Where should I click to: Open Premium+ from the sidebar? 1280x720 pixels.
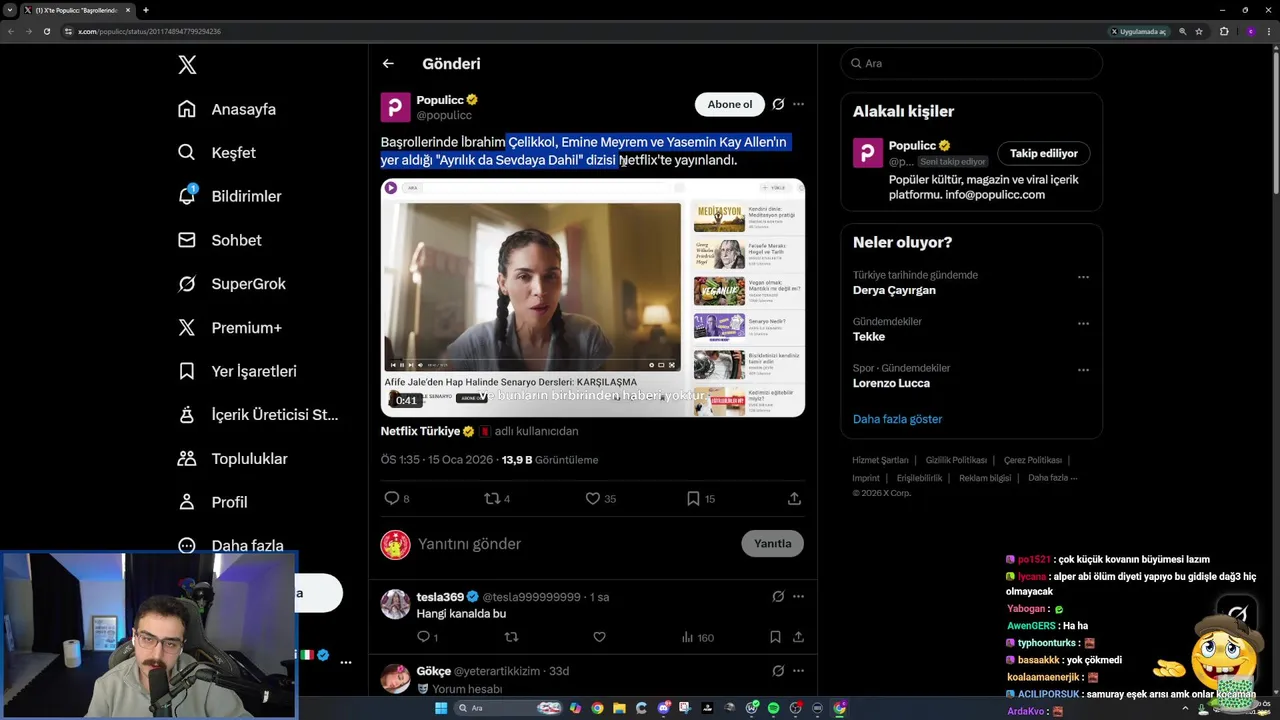(x=230, y=327)
